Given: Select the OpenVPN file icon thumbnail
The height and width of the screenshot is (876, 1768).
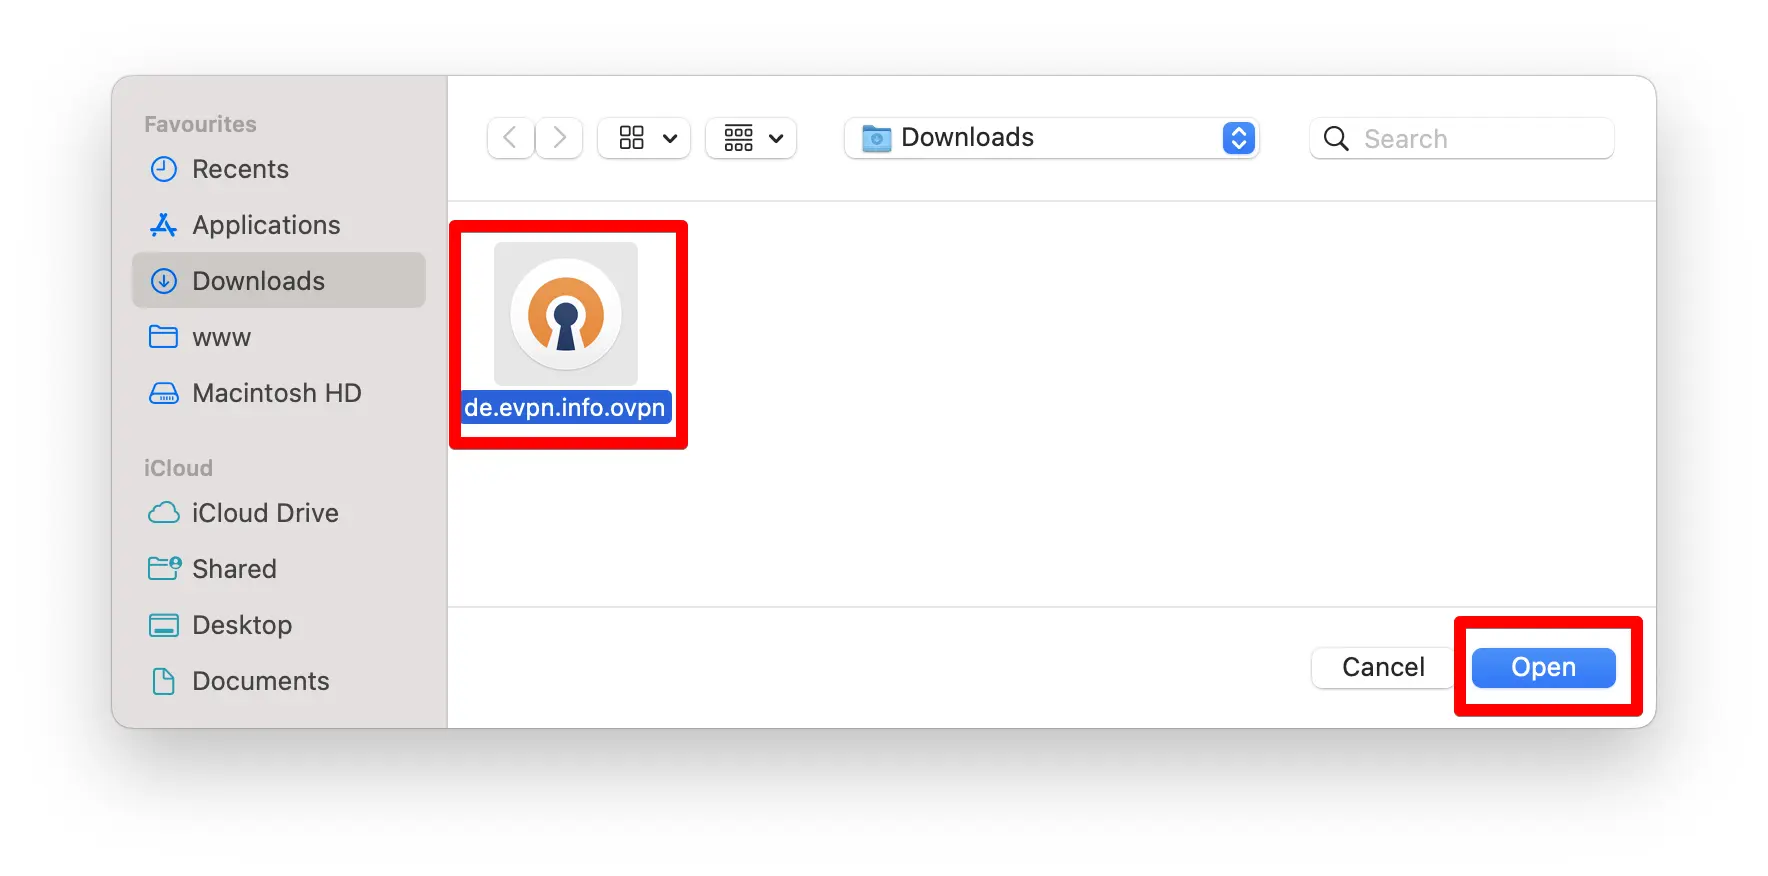Looking at the screenshot, I should [566, 314].
